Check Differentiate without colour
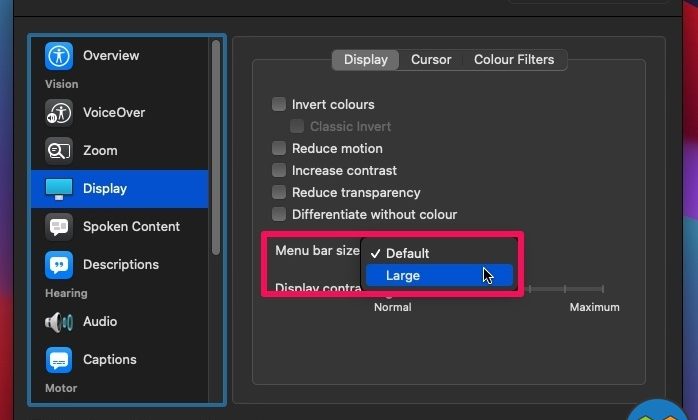This screenshot has height=420, width=698. tap(279, 214)
